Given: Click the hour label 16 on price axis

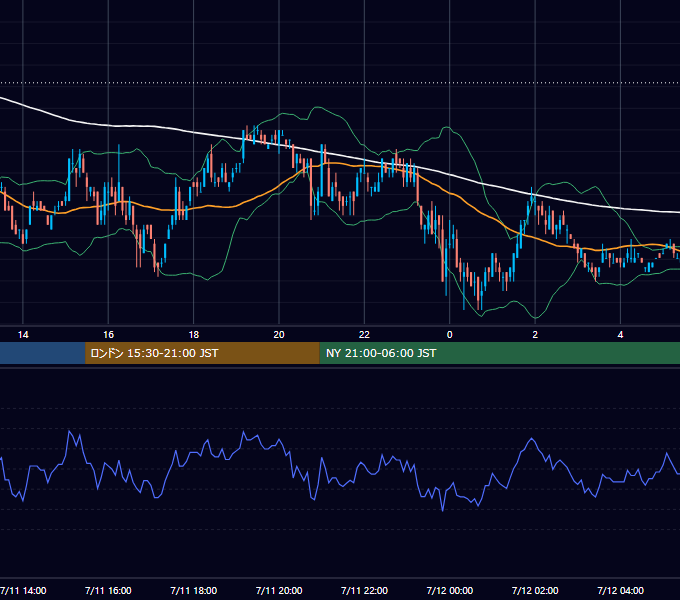Looking at the screenshot, I should pos(108,334).
